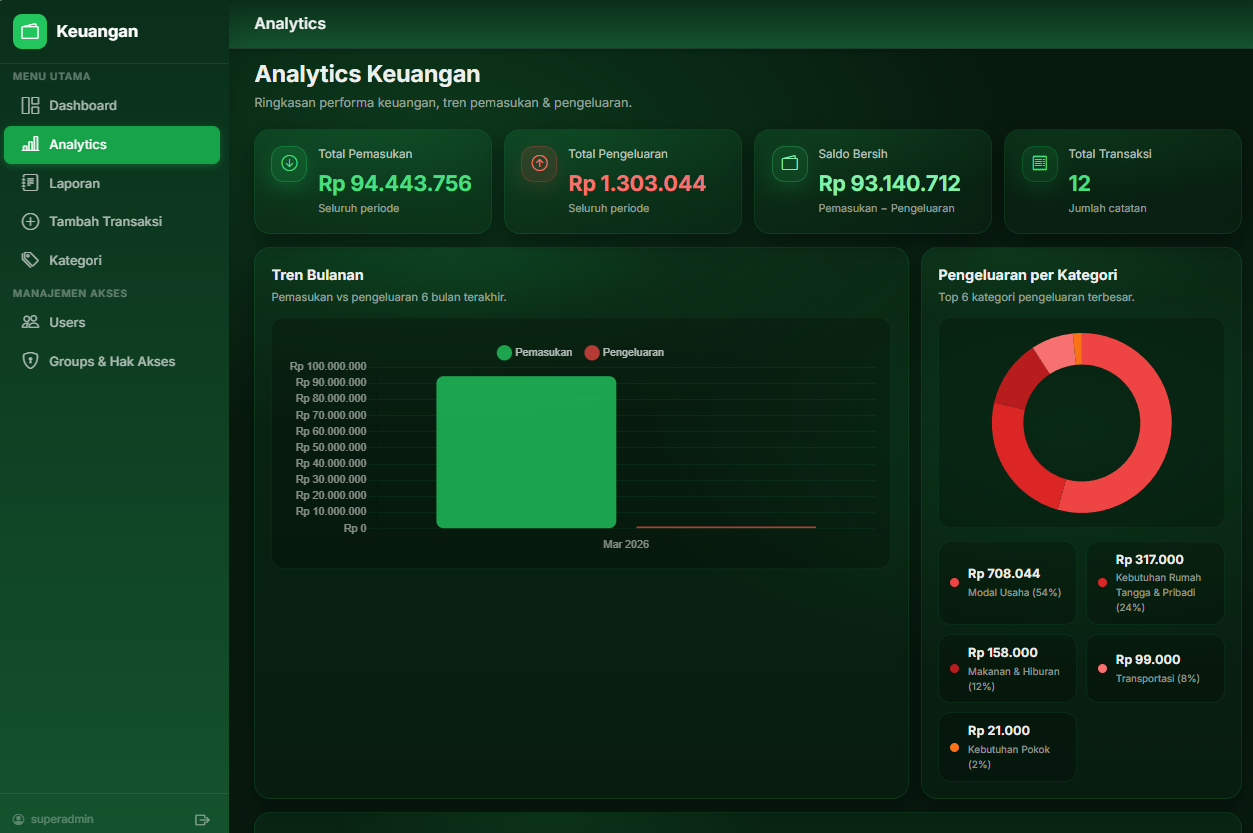
Task: Go to Tambah Transaksi page
Action: 105,222
